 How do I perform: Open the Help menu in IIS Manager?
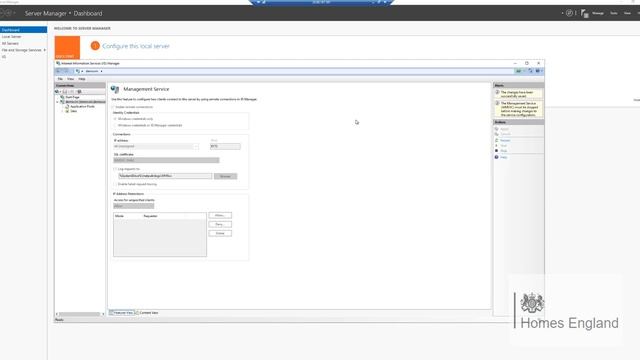(82, 79)
